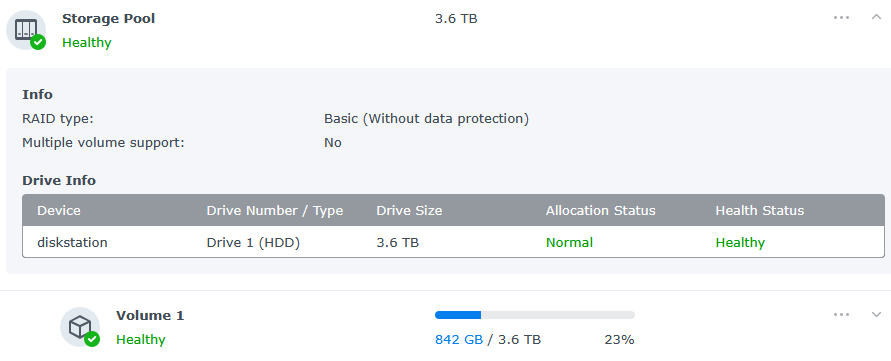891x361 pixels.
Task: Click the Volume 1 cube icon
Action: pos(80,326)
